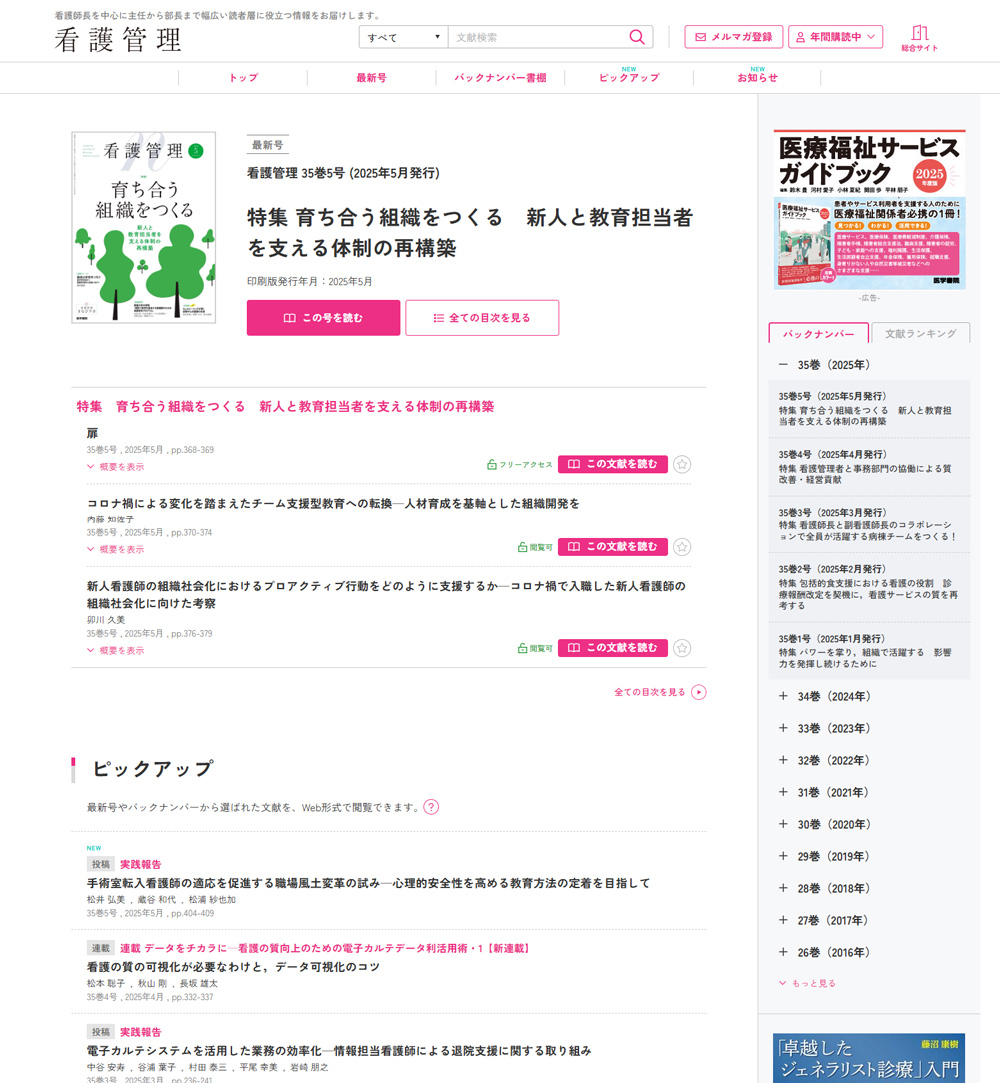Click the 連載 データをチカラに series link

[x=326, y=948]
